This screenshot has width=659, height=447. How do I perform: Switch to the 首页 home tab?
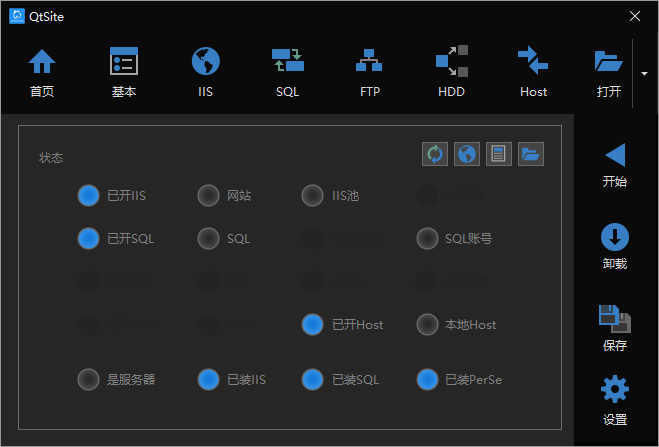[x=42, y=73]
